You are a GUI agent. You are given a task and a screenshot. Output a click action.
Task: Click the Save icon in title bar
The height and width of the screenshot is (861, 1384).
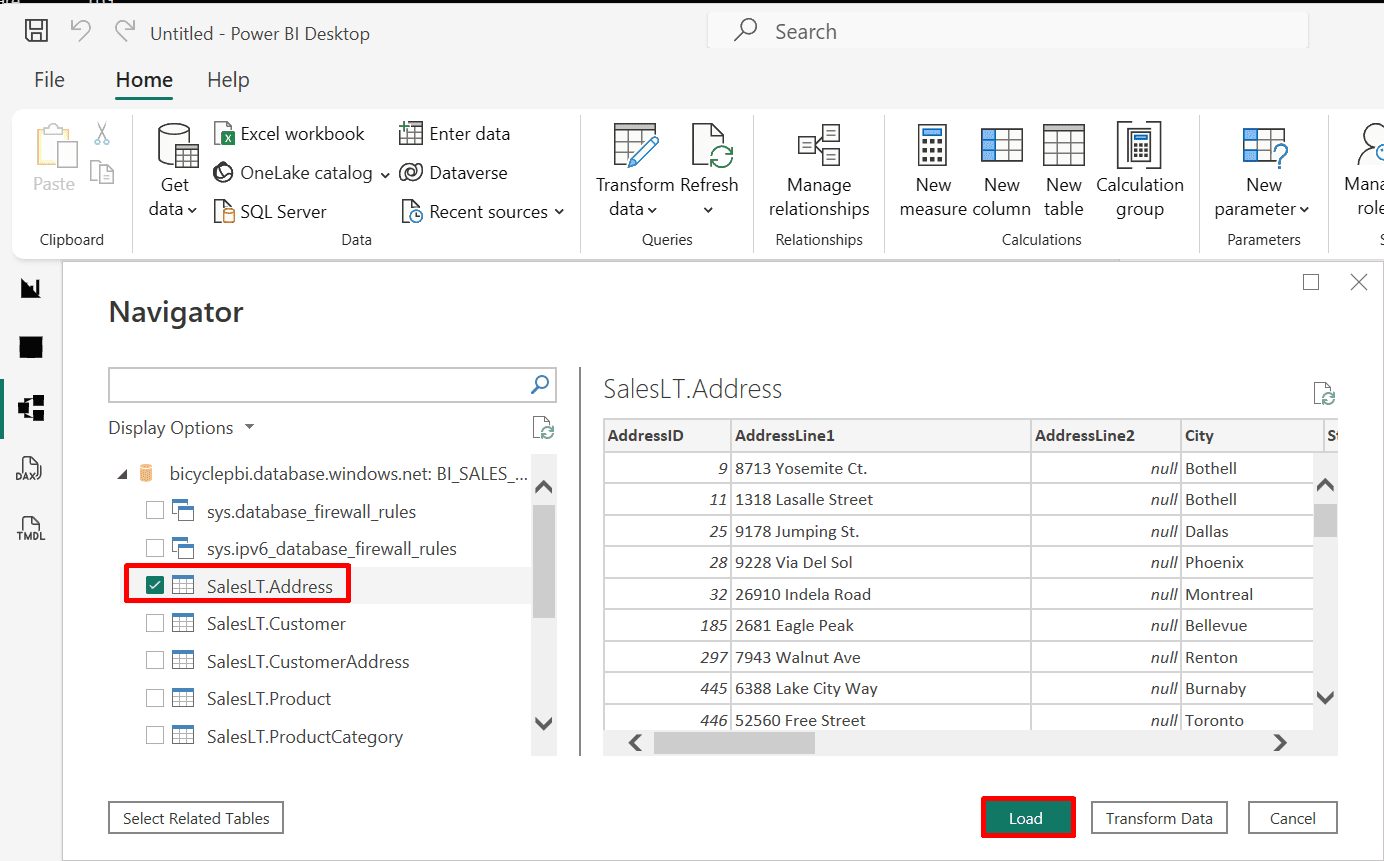36,31
